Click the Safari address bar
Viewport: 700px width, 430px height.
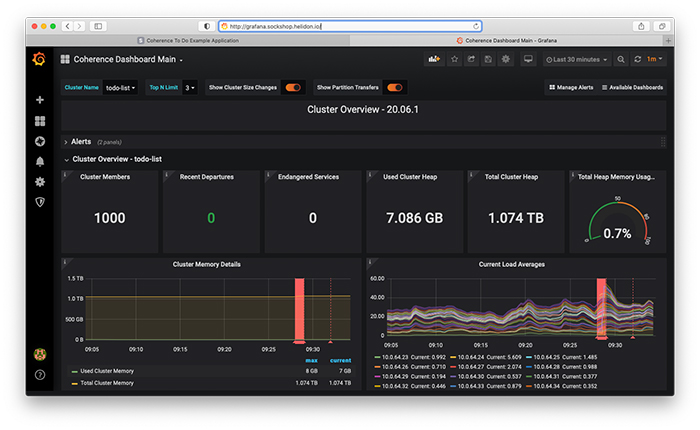pos(350,26)
